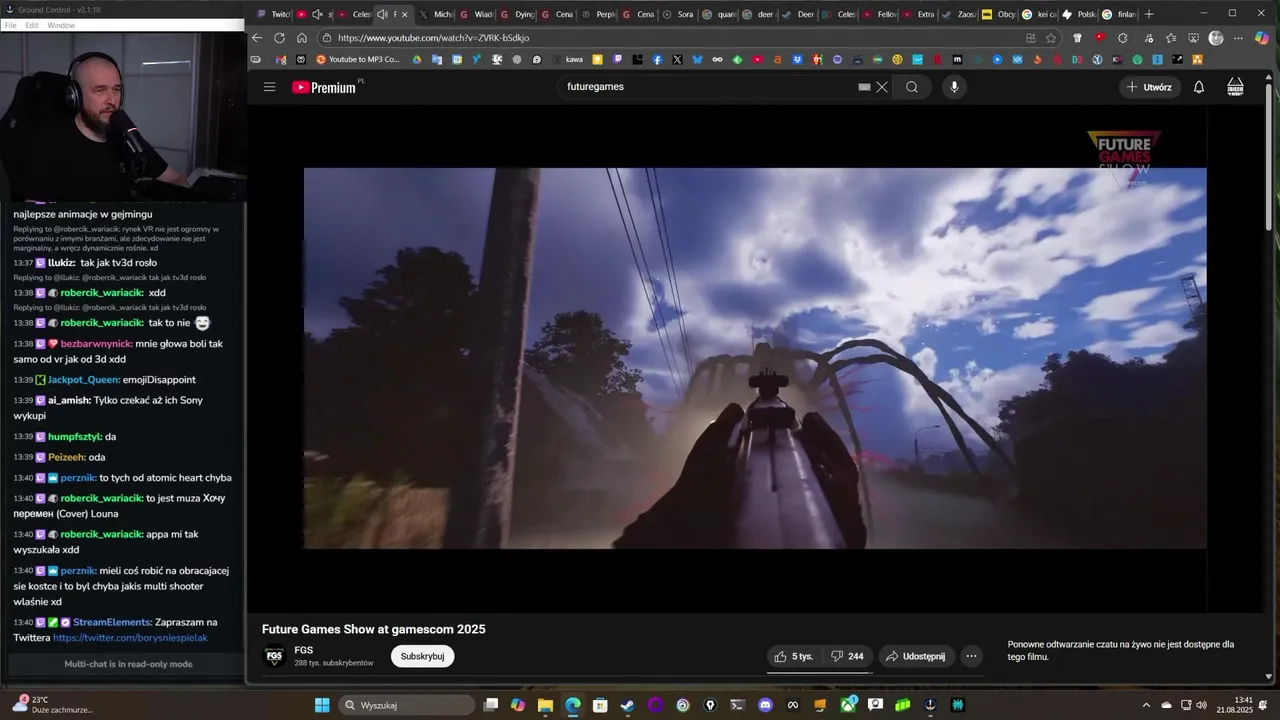The image size is (1280, 720).
Task: Click the Udostępnij share button
Action: (915, 656)
